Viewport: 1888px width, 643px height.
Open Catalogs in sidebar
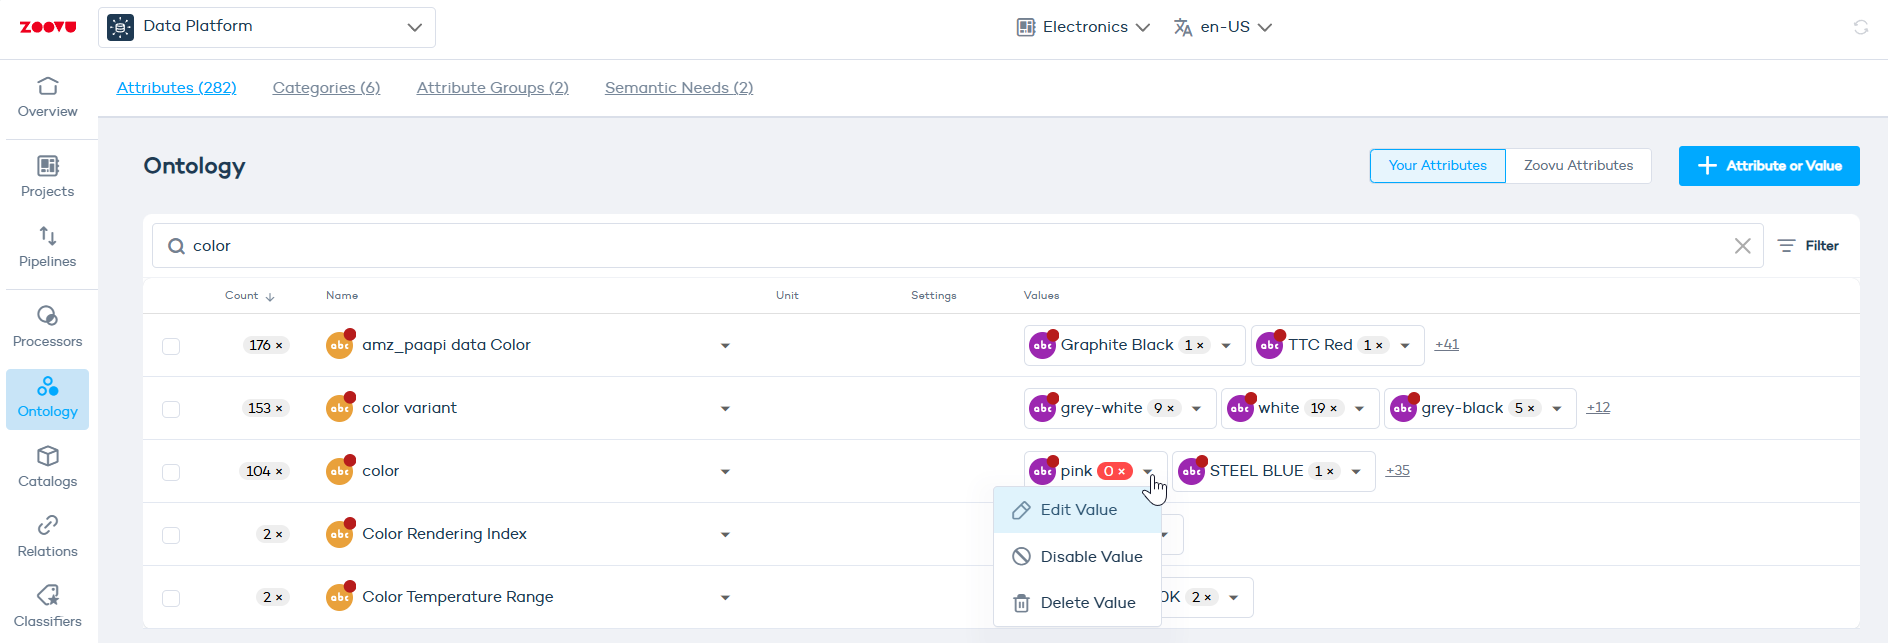pyautogui.click(x=48, y=467)
